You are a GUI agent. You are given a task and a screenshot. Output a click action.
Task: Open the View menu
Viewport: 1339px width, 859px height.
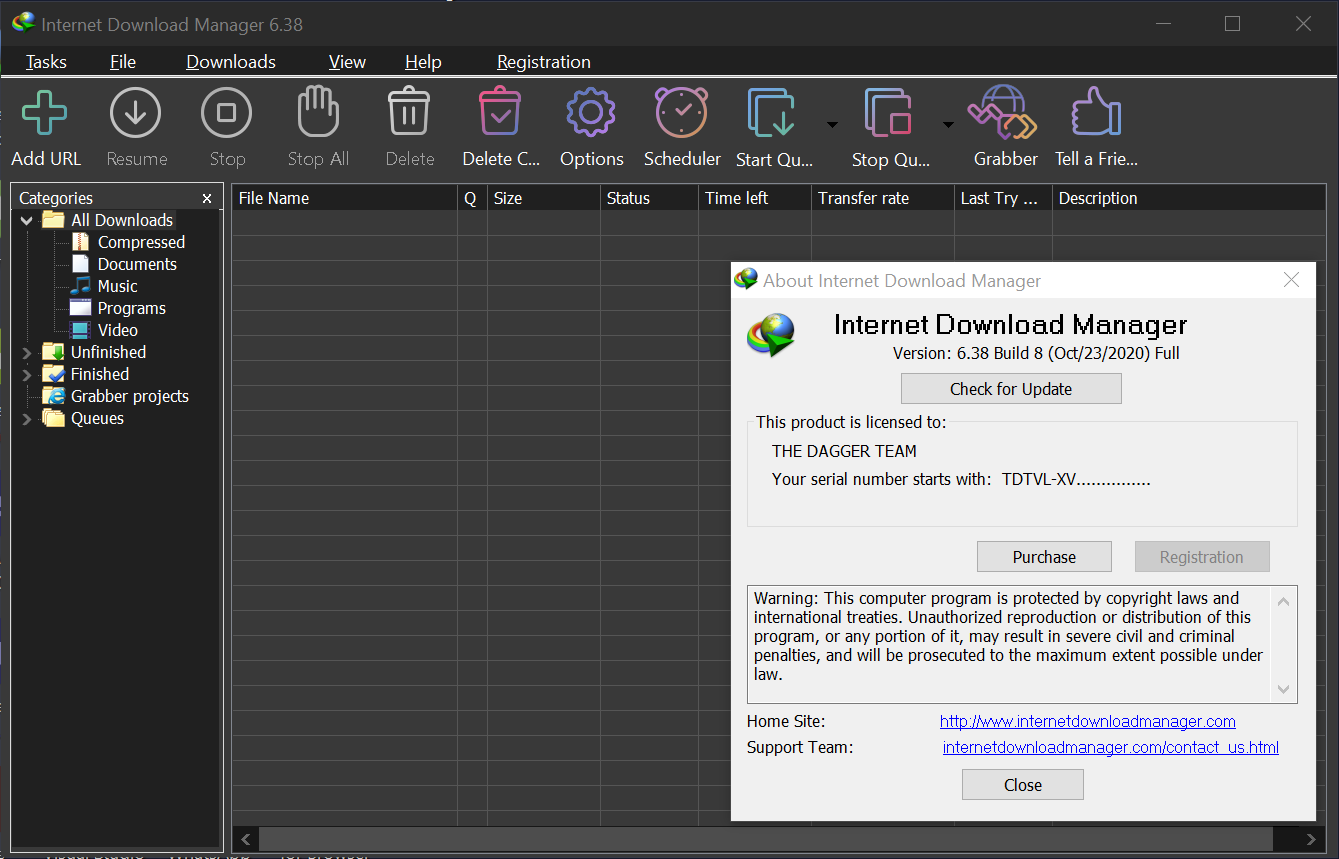coord(347,62)
